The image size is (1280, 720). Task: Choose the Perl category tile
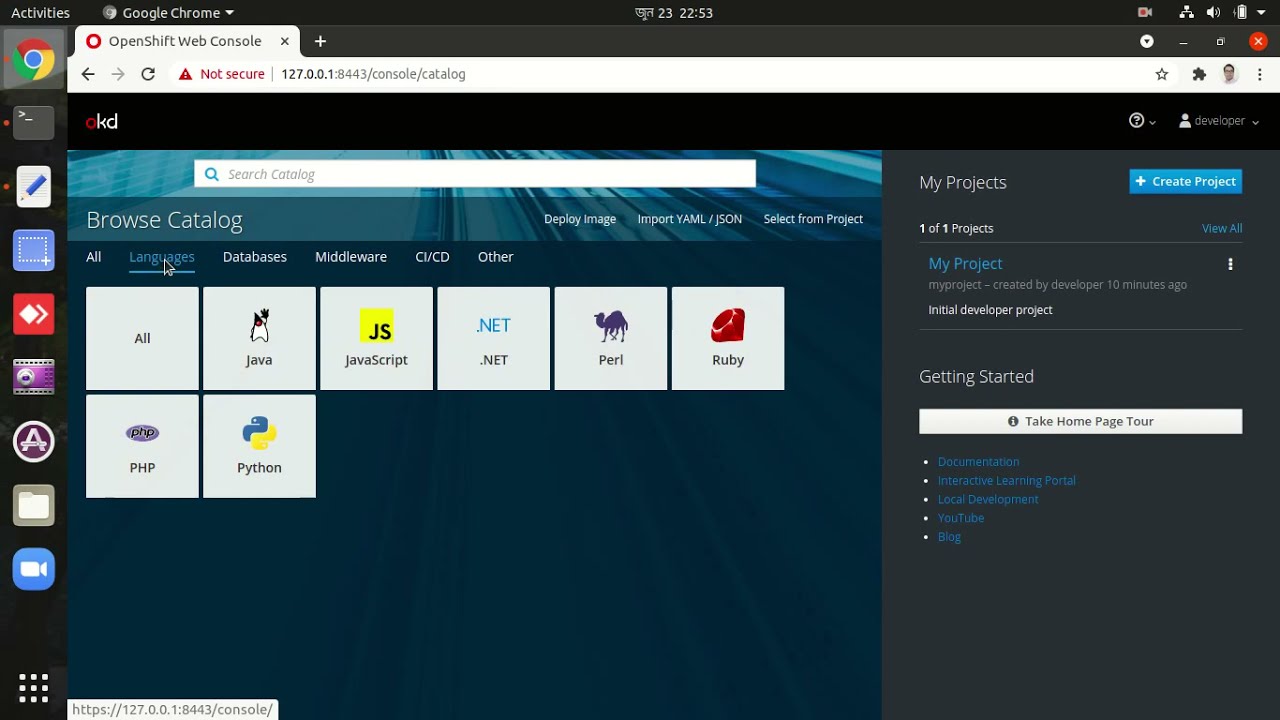610,338
